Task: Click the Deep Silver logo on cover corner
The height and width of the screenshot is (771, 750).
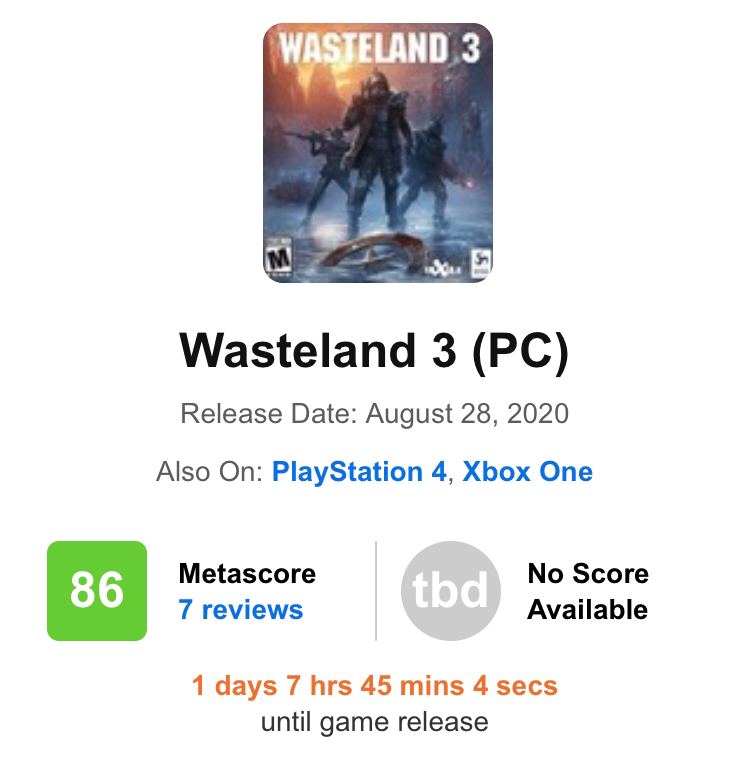Action: (480, 262)
